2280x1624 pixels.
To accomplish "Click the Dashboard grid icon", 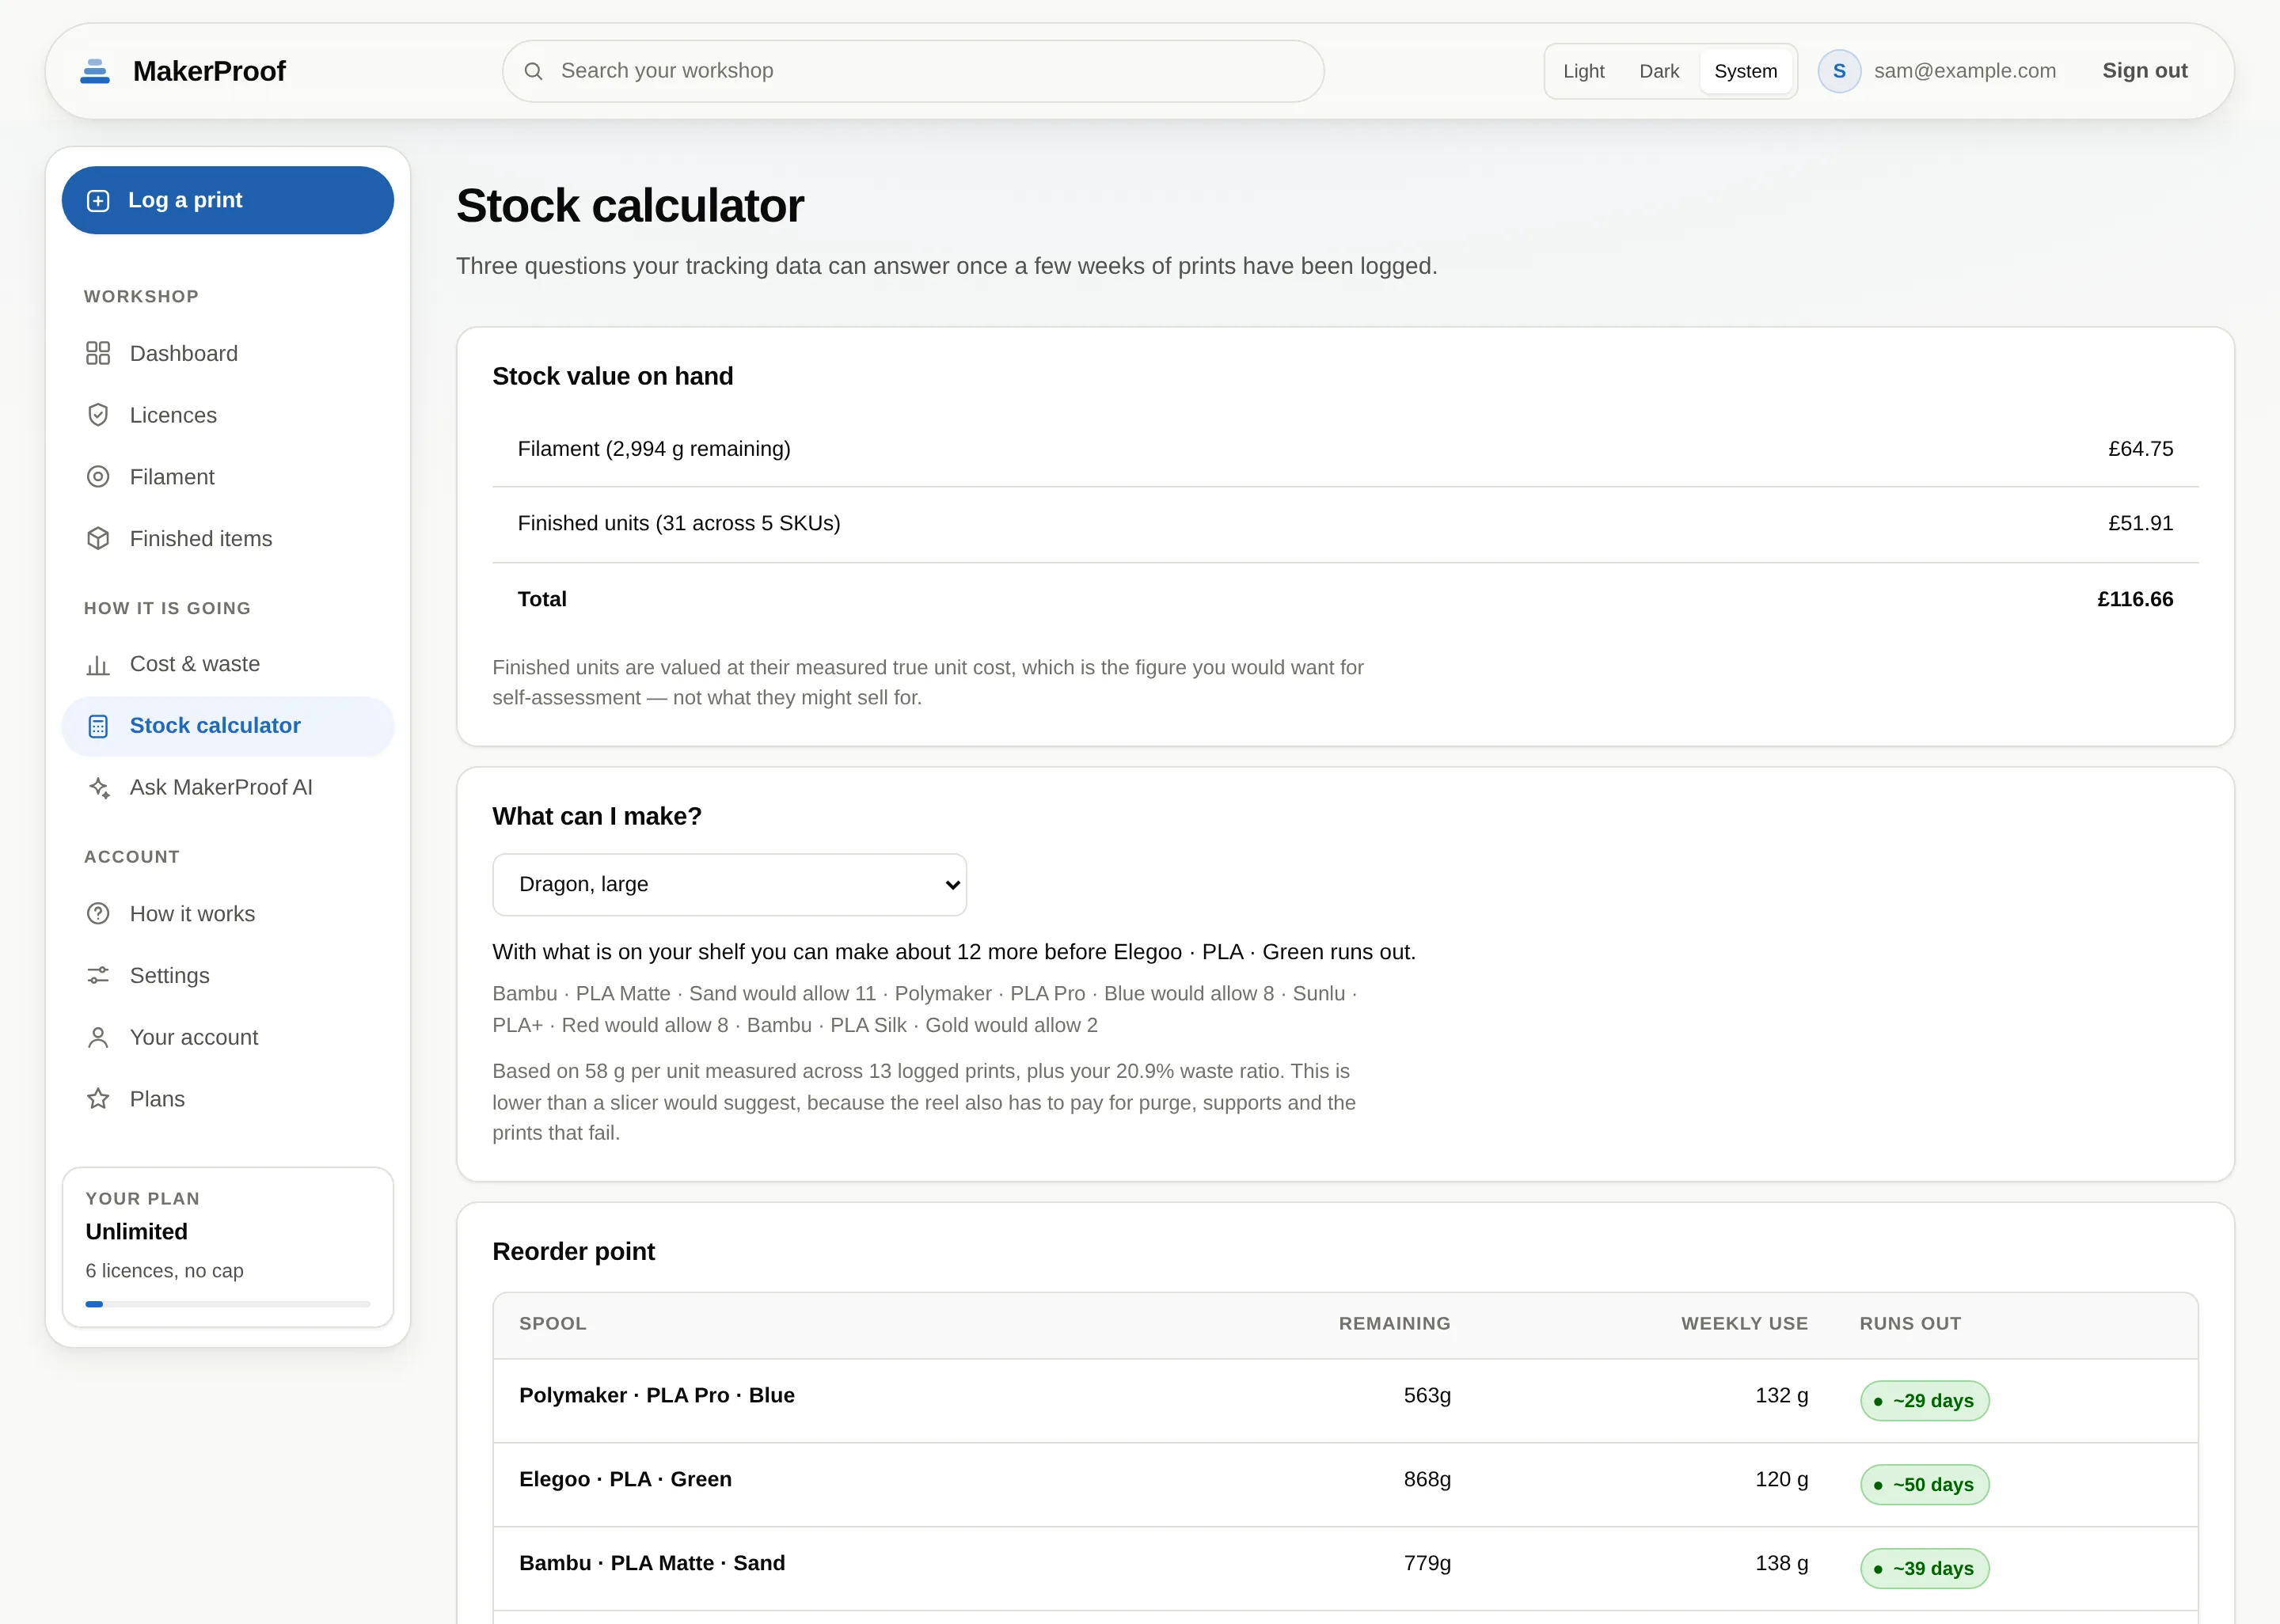I will coord(98,353).
